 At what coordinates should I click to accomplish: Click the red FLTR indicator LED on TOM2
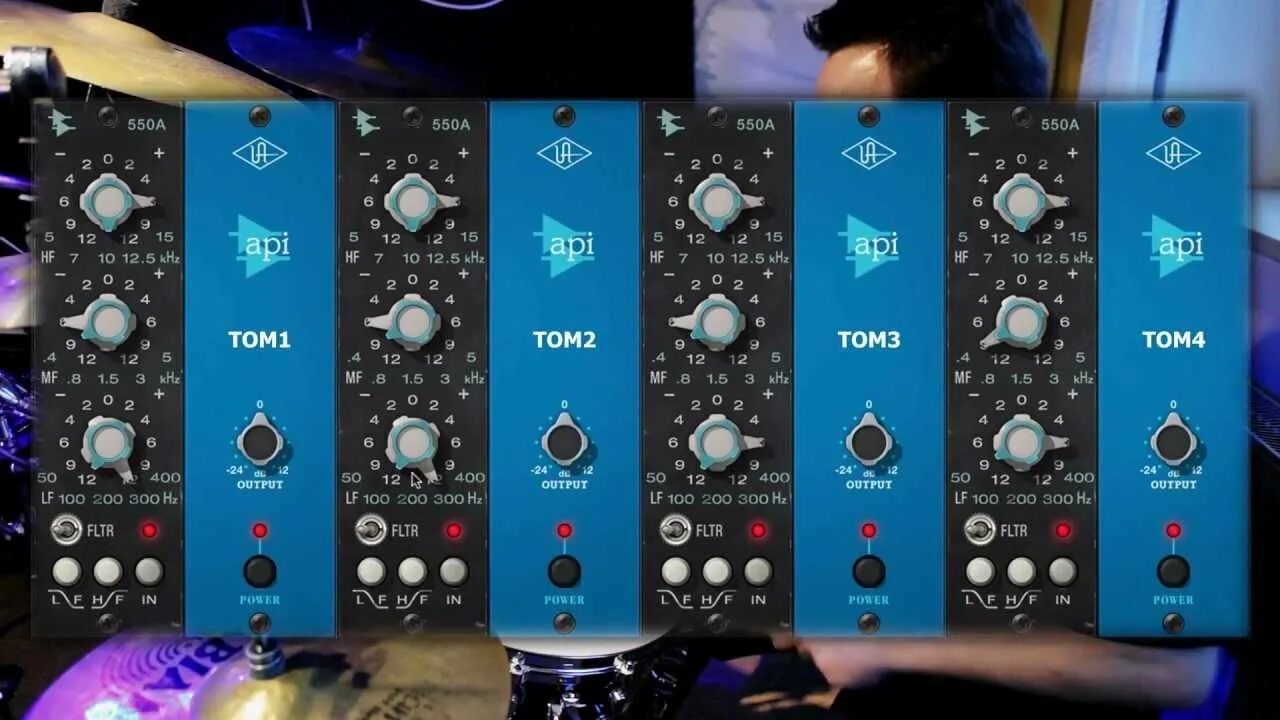click(453, 530)
